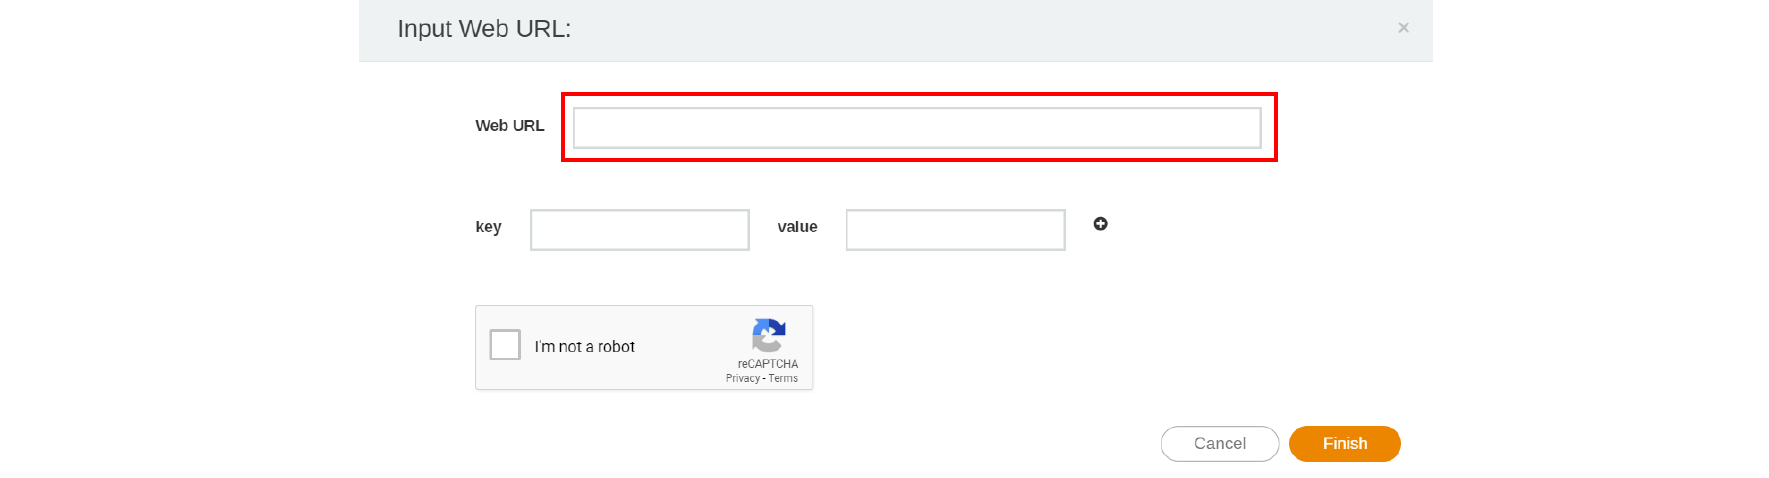Image resolution: width=1769 pixels, height=478 pixels.
Task: Click into the value input field
Action: pos(955,230)
